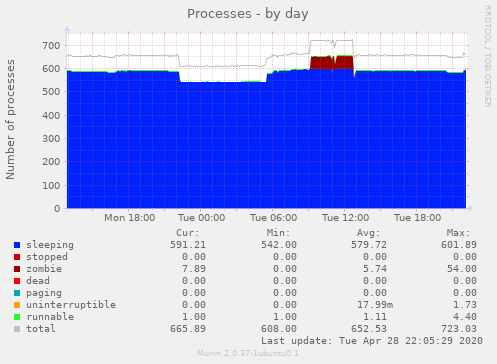Click the 'Mon 18:00' x-axis label

[130, 218]
